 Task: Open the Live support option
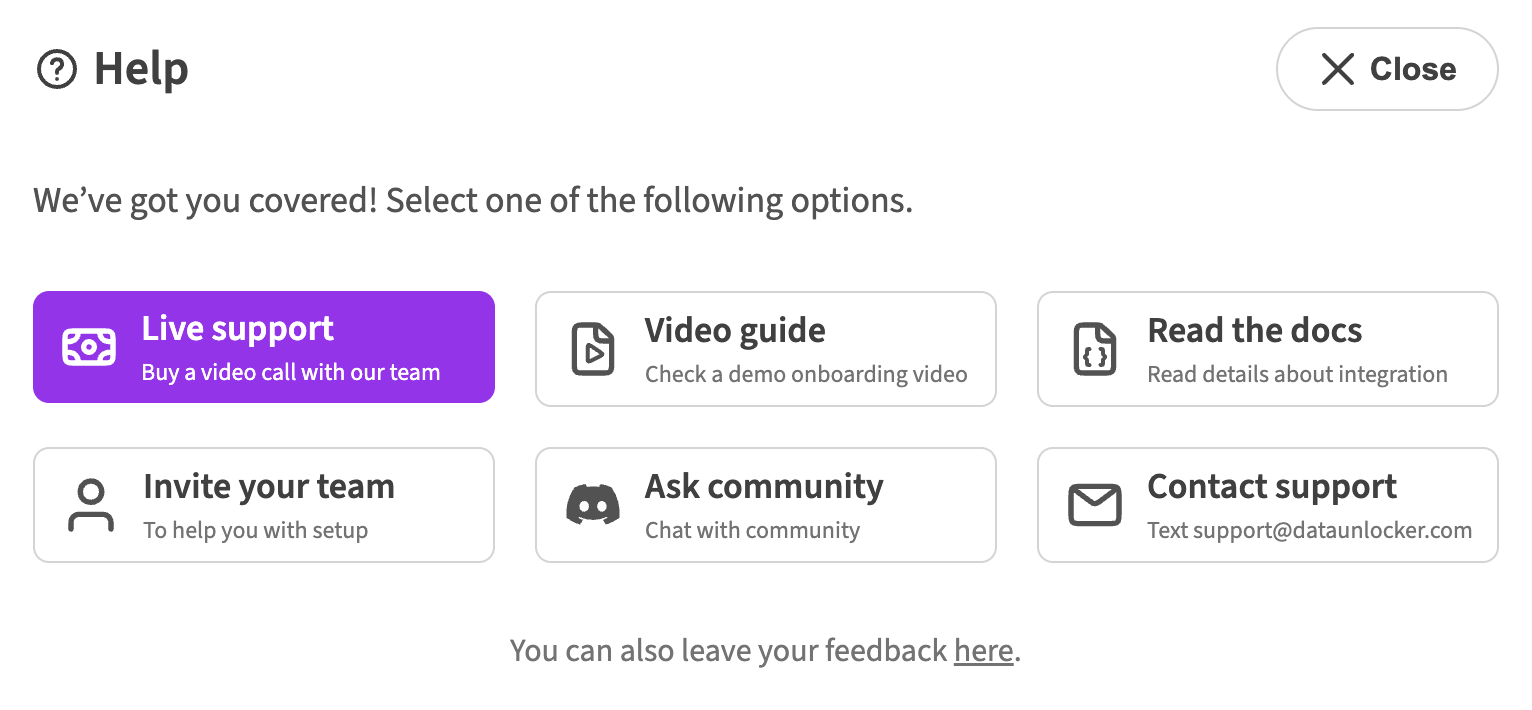point(264,347)
